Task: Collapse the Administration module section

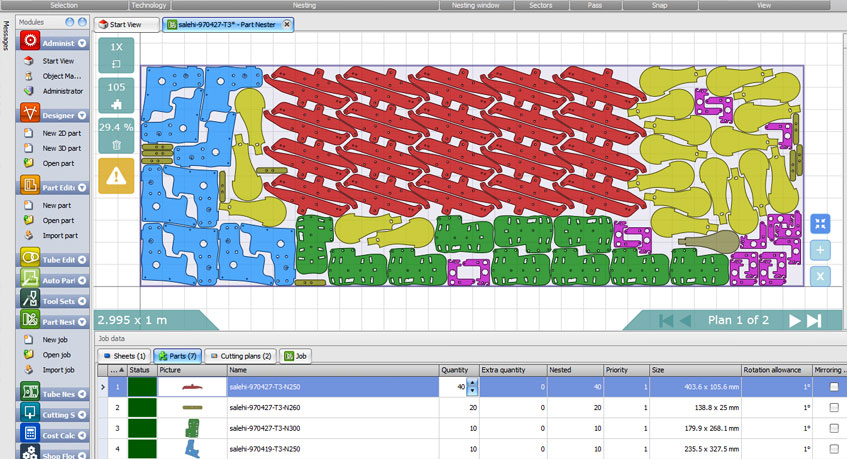Action: [81, 44]
